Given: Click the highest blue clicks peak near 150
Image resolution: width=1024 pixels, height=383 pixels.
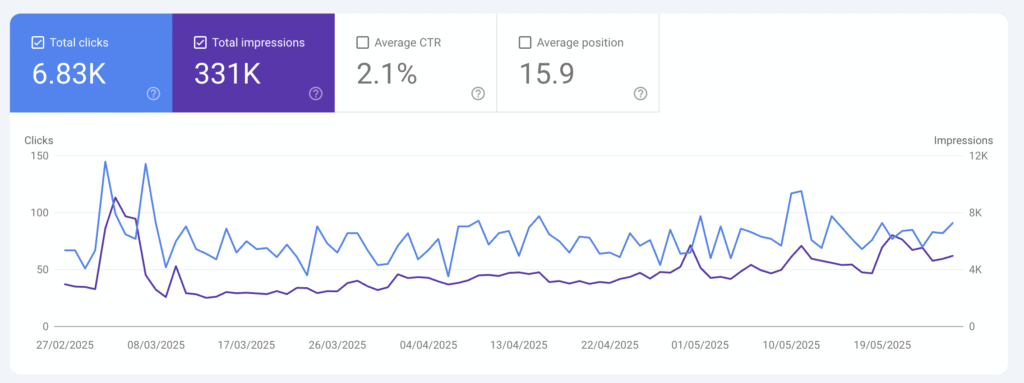Looking at the screenshot, I should pos(105,161).
